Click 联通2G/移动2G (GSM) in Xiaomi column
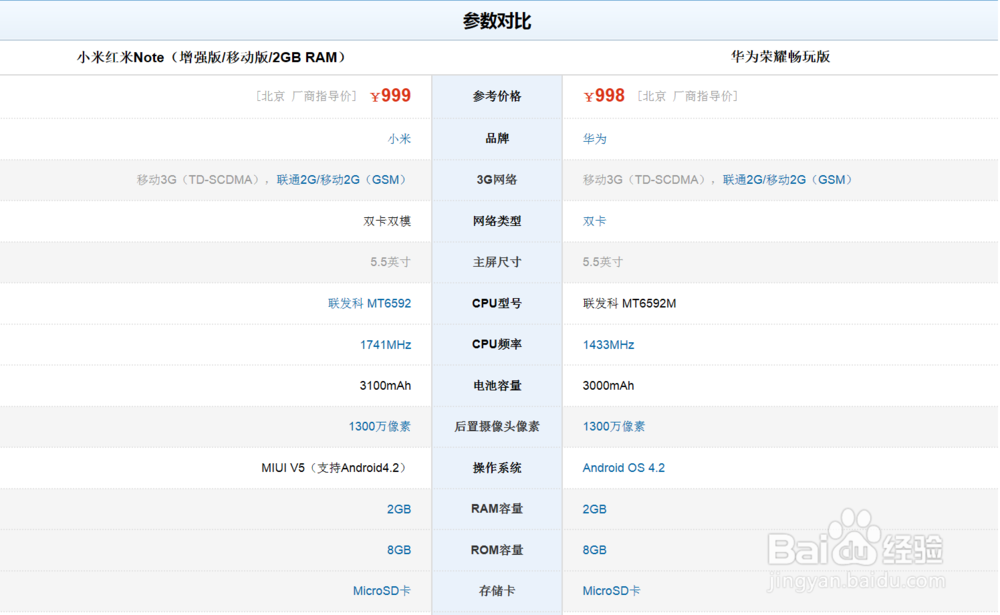This screenshot has height=615, width=1000. (x=344, y=180)
